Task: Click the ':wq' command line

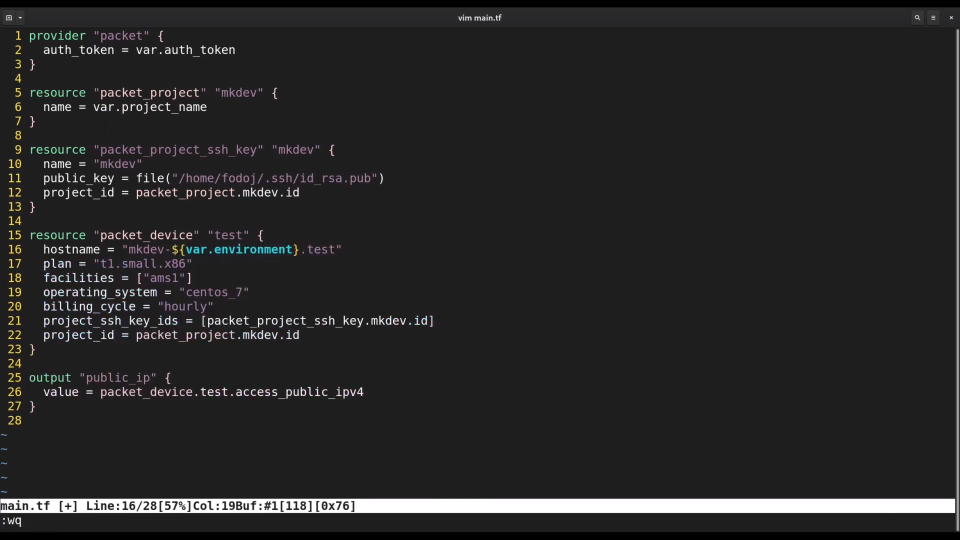Action: pos(11,521)
